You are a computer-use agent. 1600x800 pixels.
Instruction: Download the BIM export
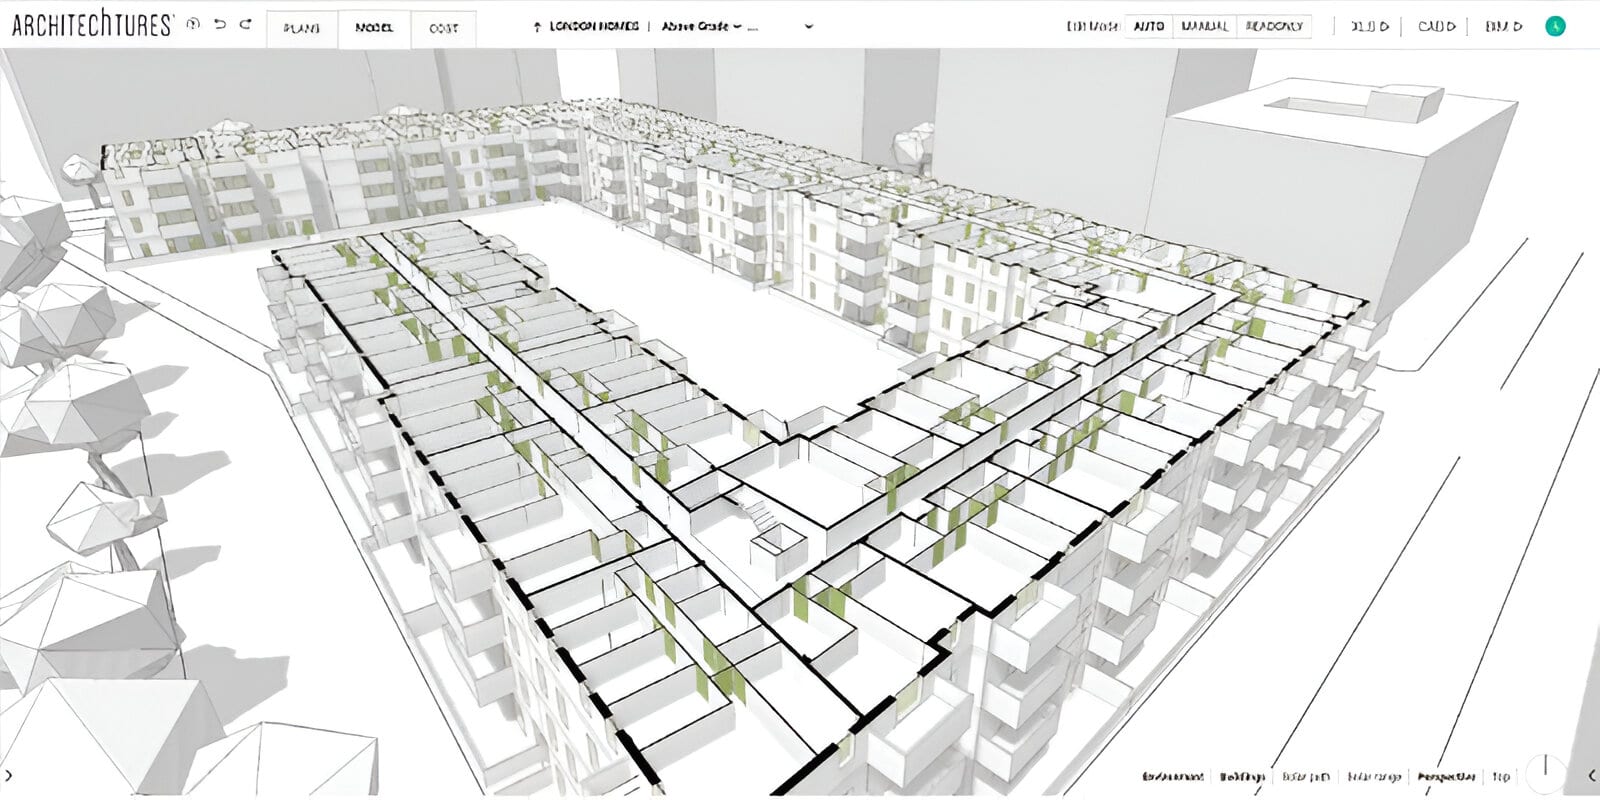pyautogui.click(x=1504, y=26)
